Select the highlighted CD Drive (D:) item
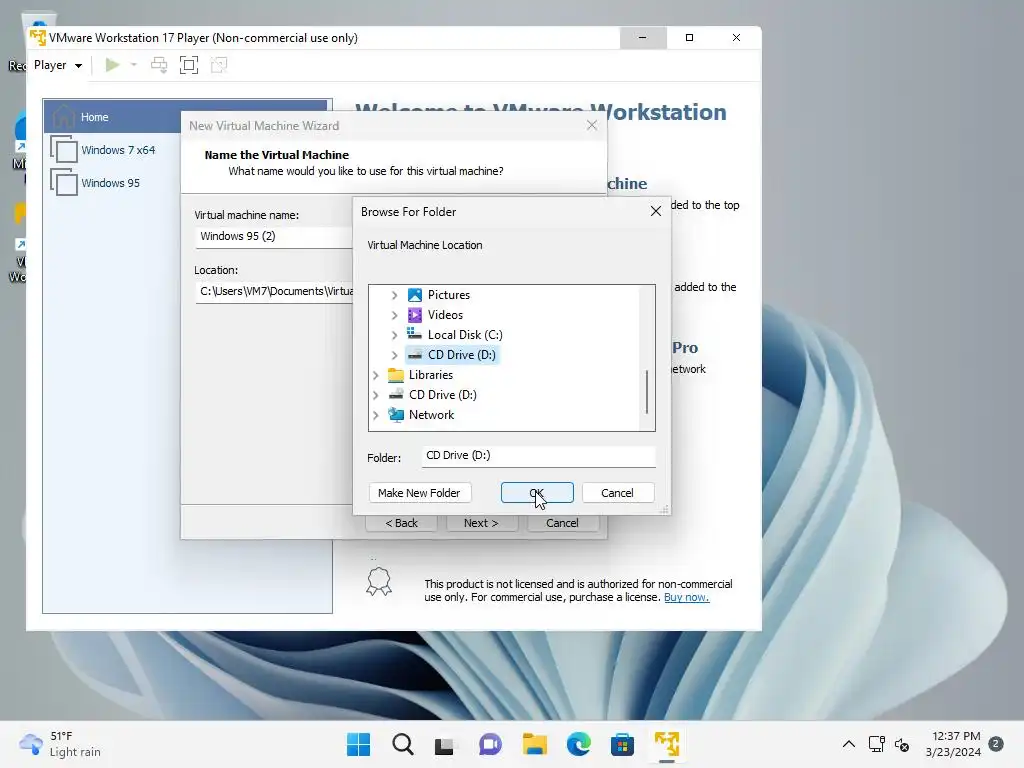Screen dimensions: 1024x768 [x=453, y=355]
